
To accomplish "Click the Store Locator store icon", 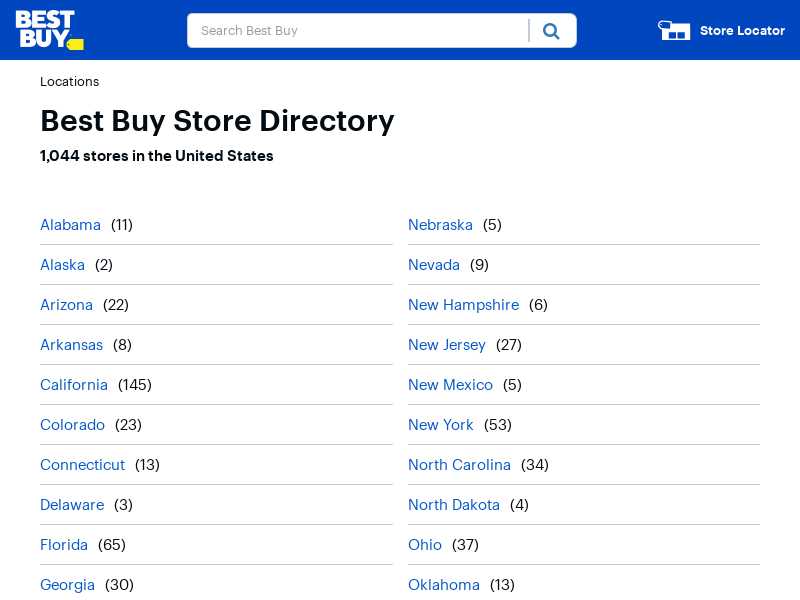I will 674,31.
